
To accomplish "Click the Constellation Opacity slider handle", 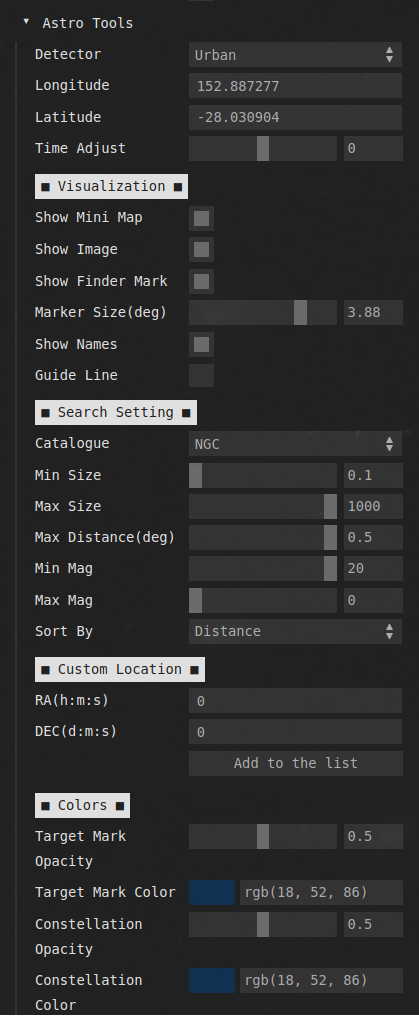I will click(x=263, y=925).
